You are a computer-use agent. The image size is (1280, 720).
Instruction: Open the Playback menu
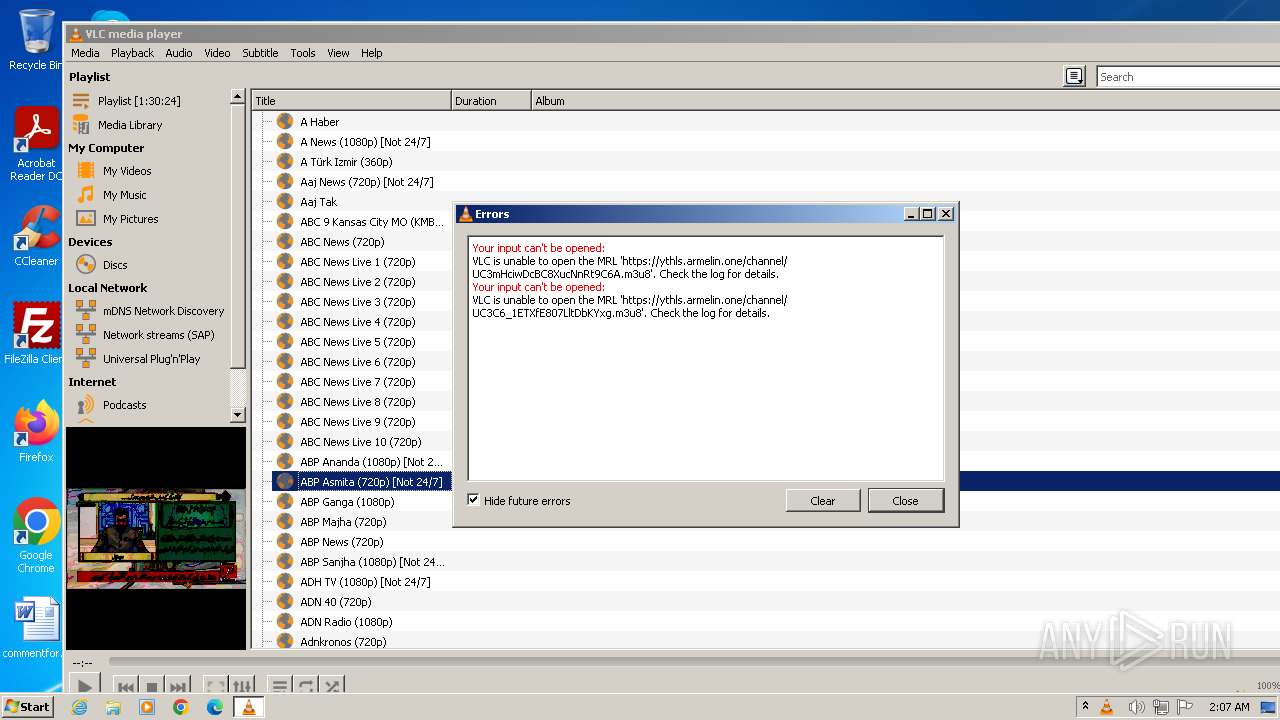coord(132,53)
